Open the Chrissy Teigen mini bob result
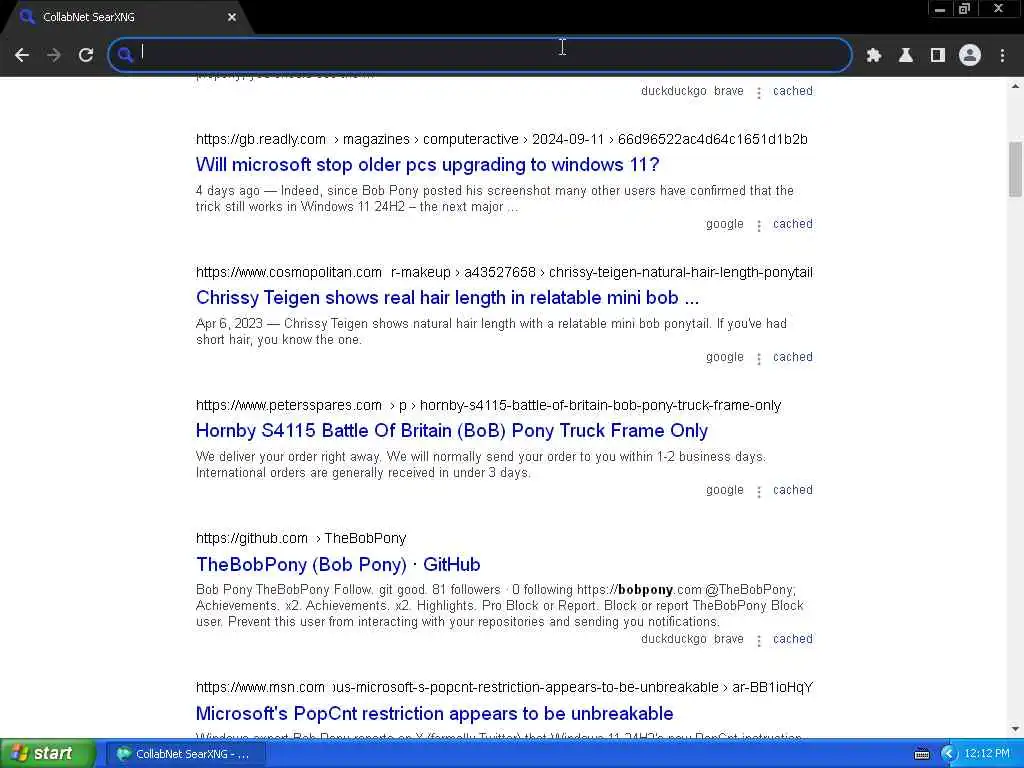The width and height of the screenshot is (1024, 768). (x=447, y=298)
